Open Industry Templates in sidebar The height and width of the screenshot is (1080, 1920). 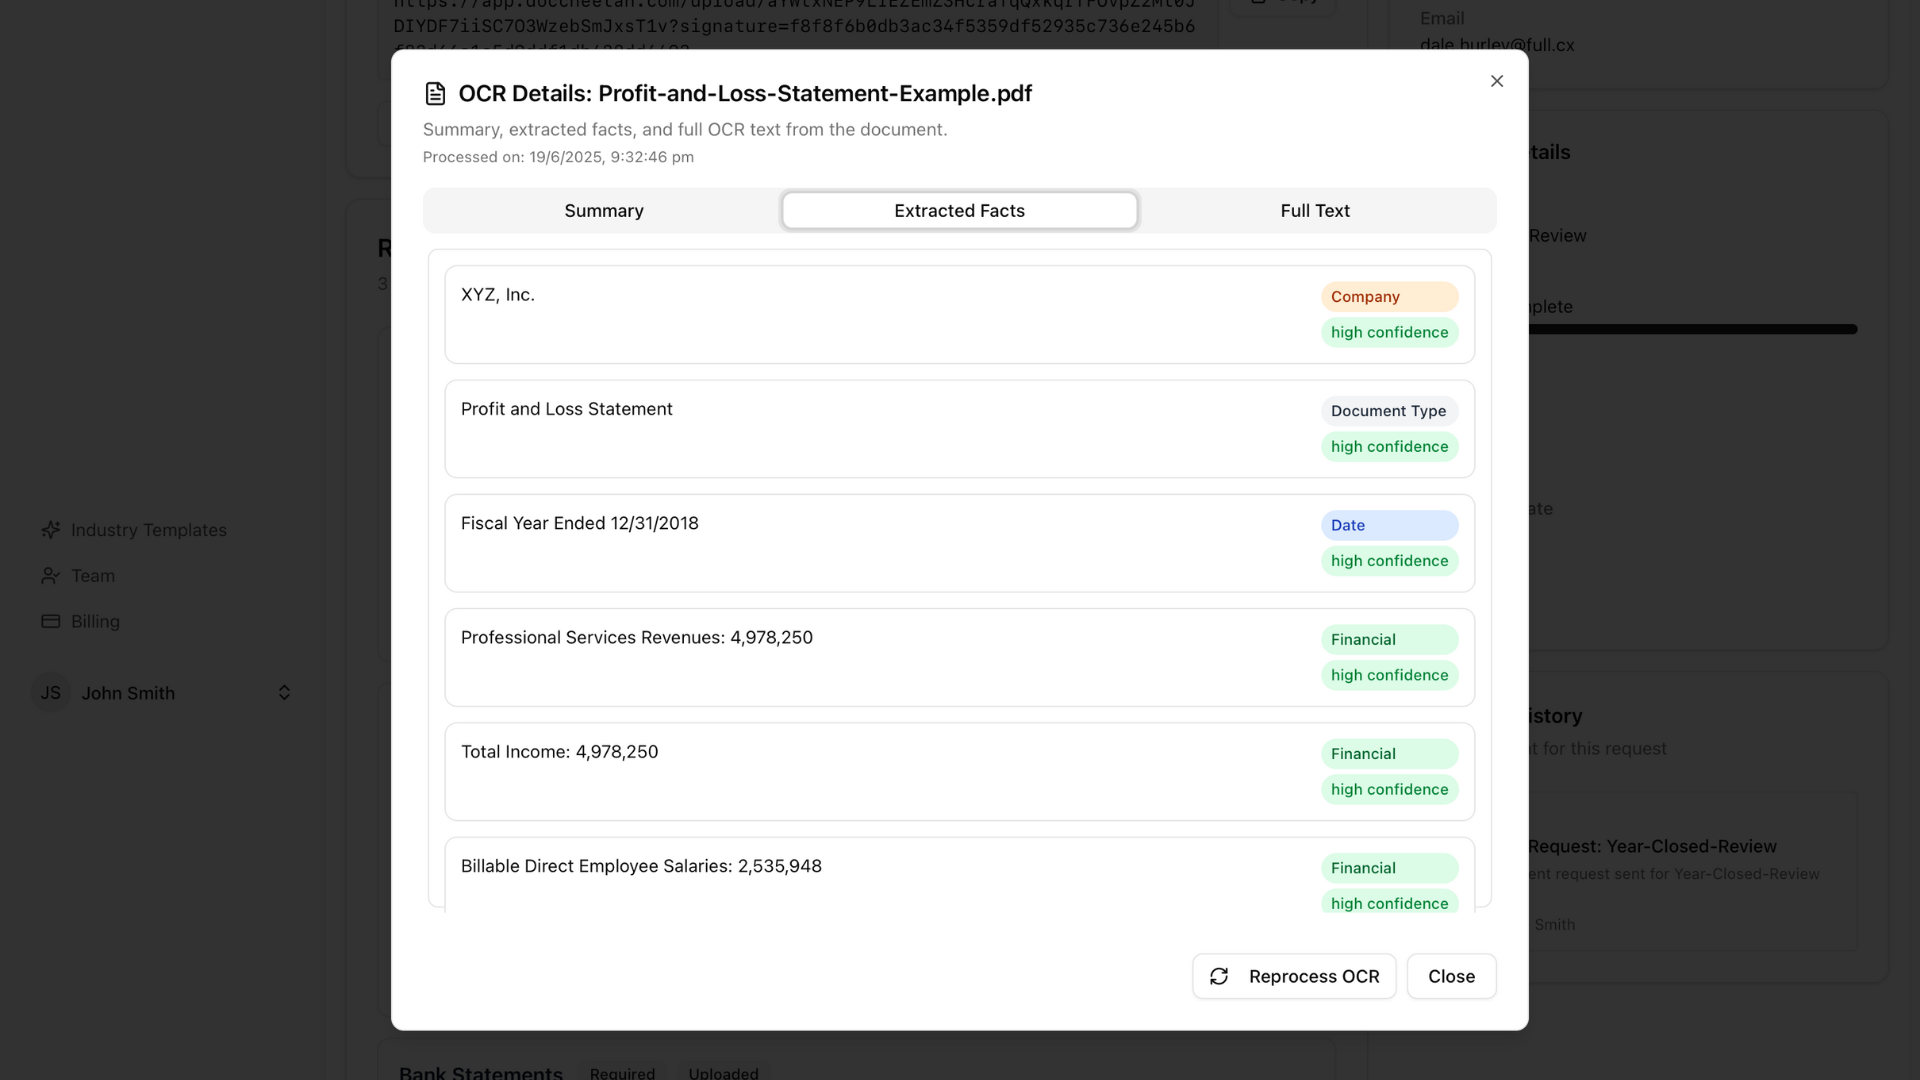[149, 530]
